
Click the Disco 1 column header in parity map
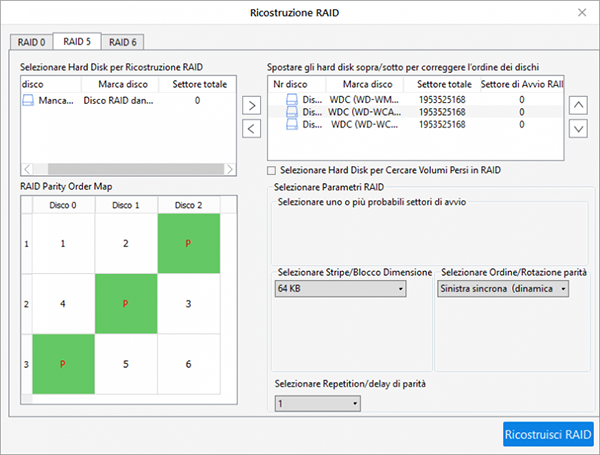pyautogui.click(x=126, y=205)
